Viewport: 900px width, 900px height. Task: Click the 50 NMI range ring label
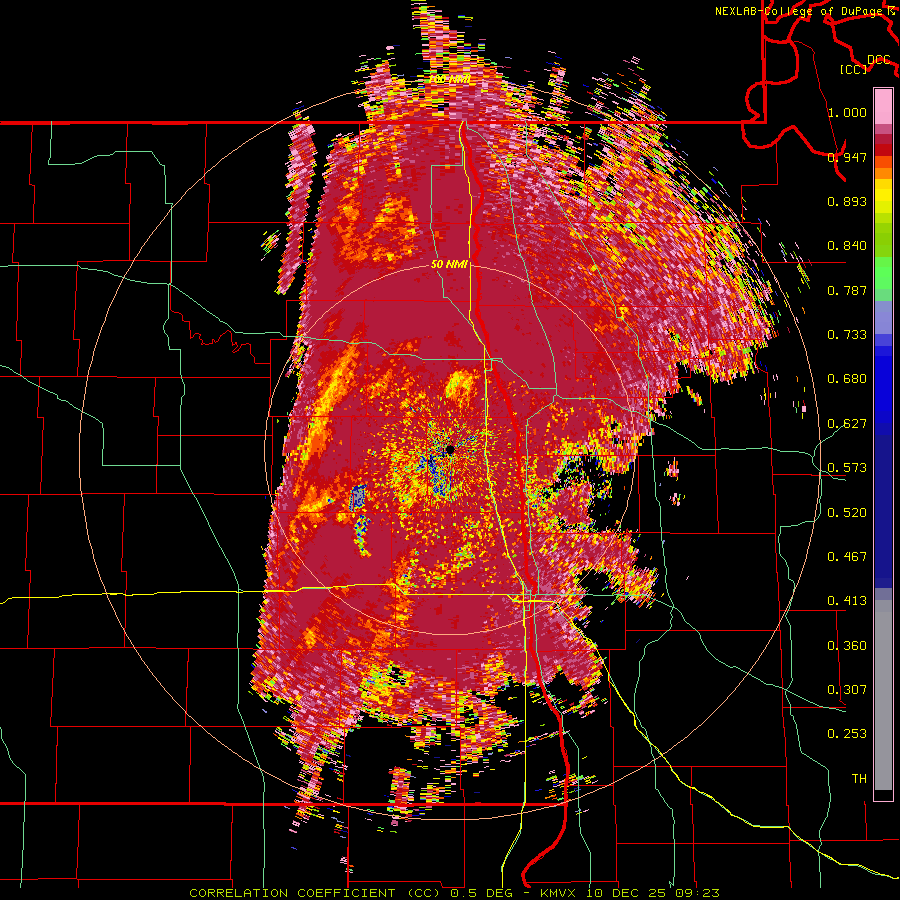pyautogui.click(x=449, y=265)
